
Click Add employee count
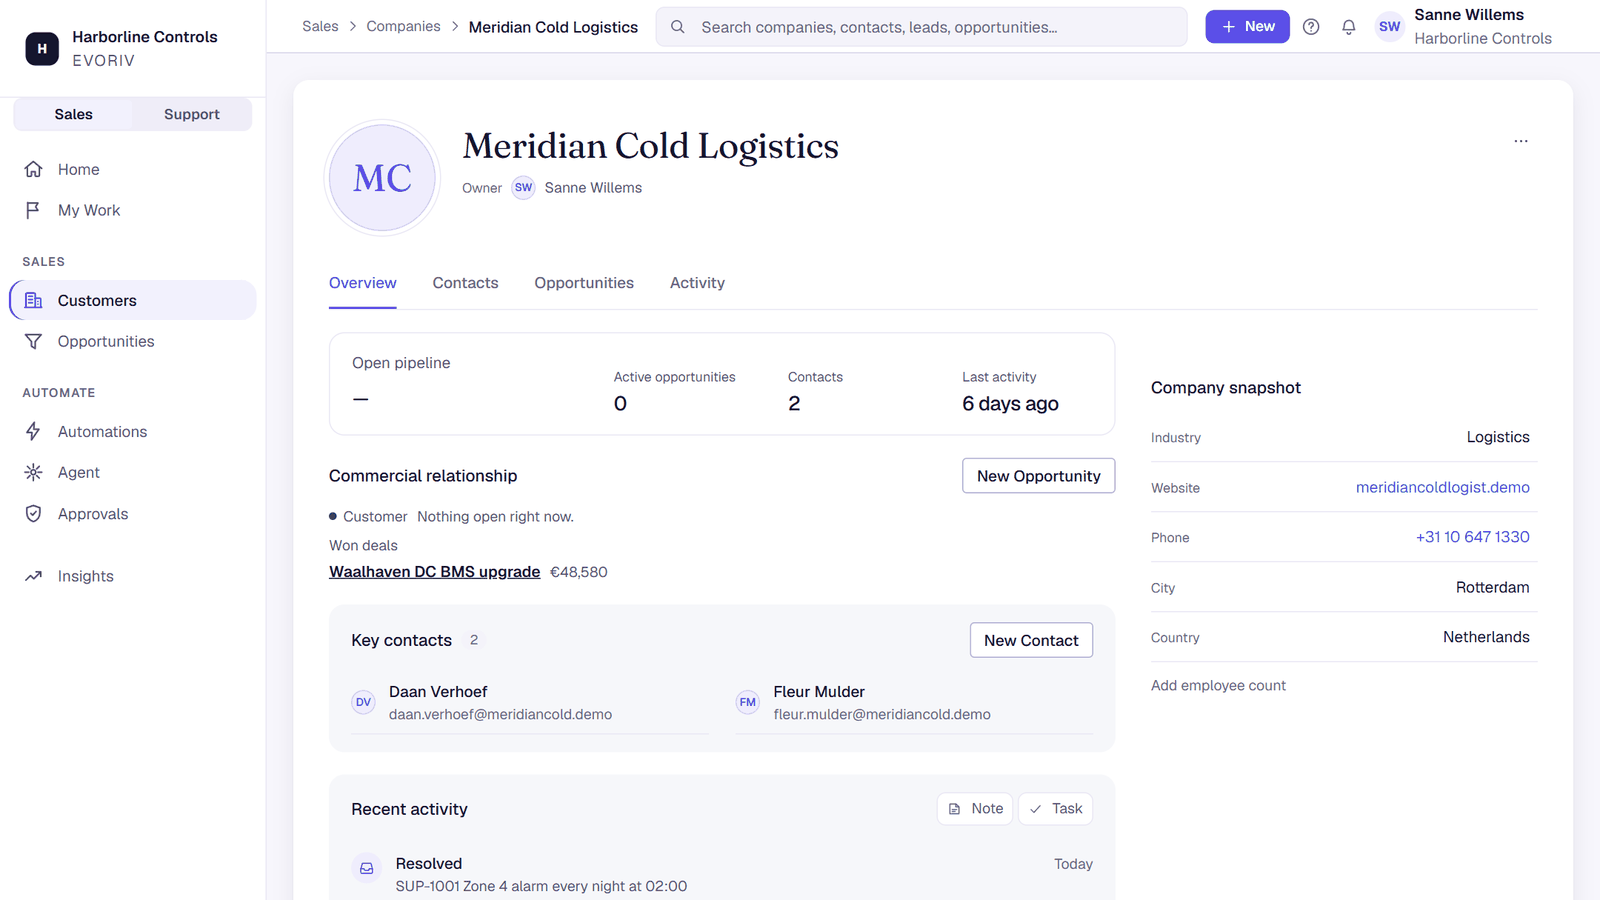point(1218,686)
